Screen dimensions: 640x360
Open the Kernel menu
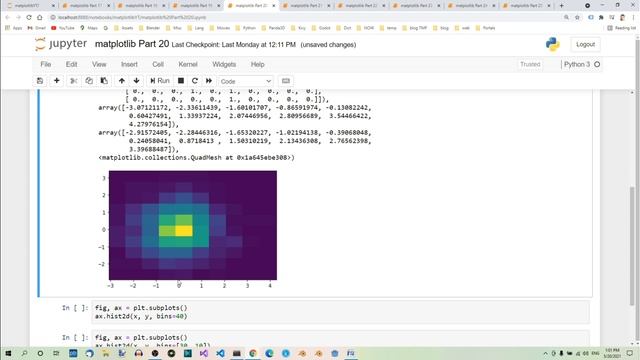coord(188,64)
